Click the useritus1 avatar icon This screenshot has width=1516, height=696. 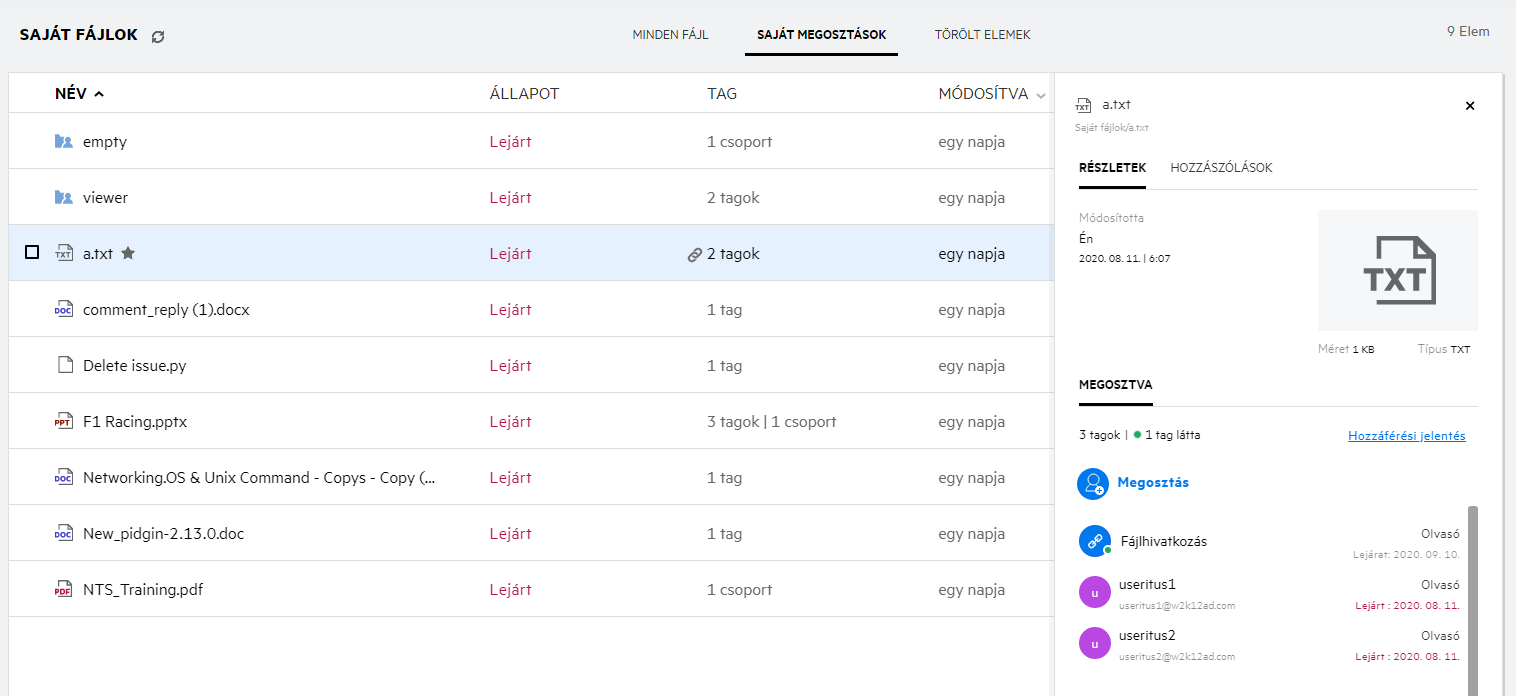pyautogui.click(x=1094, y=591)
